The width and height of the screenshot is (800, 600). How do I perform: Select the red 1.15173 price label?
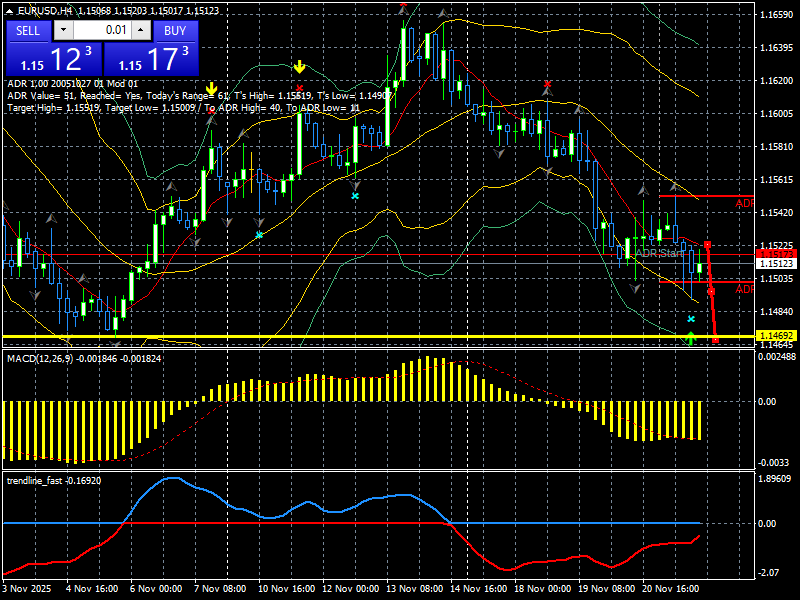(777, 254)
